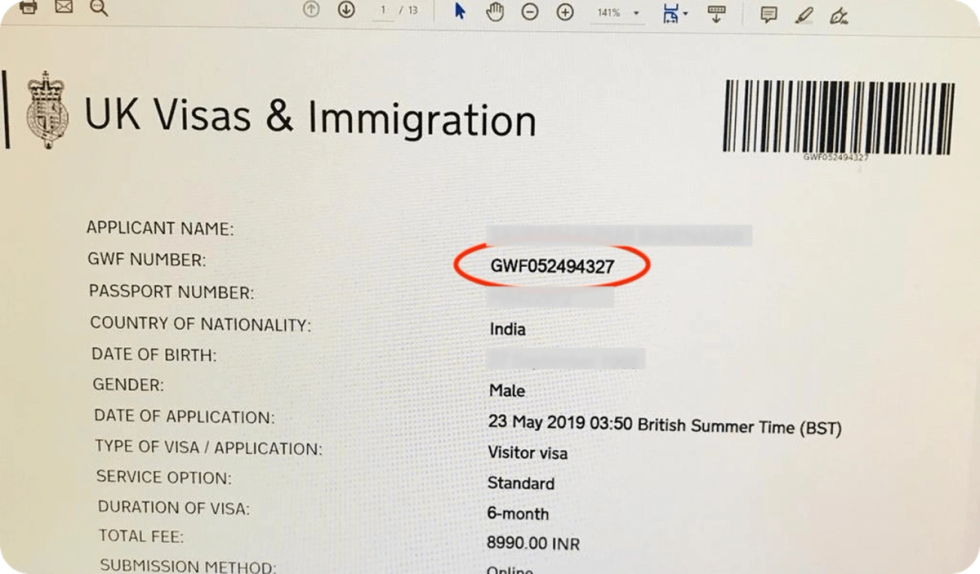Add a comment with the note icon

coord(769,15)
